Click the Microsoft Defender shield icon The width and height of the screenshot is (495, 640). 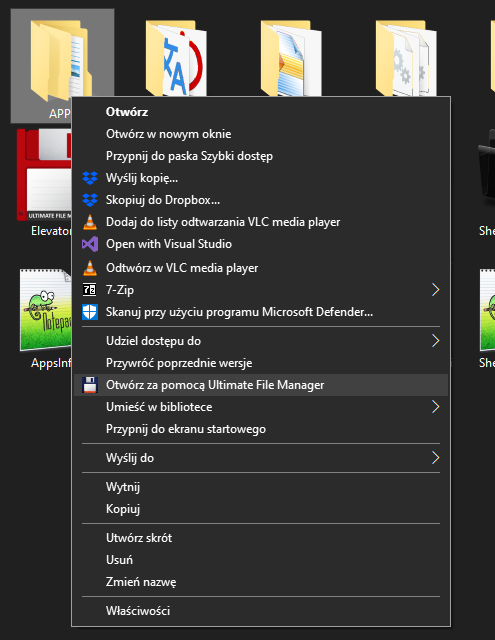coord(90,312)
